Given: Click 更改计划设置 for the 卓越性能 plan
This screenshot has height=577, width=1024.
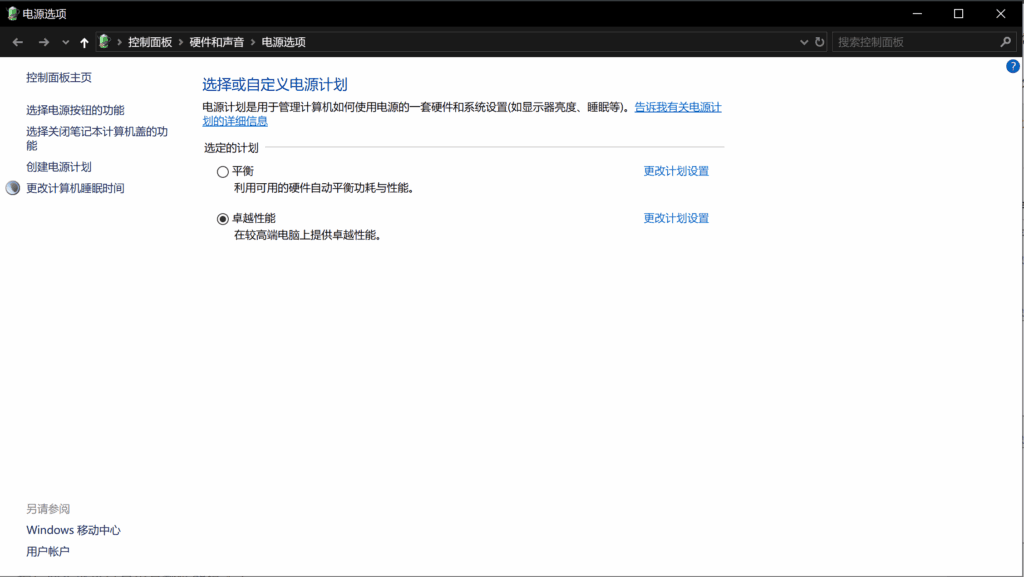Looking at the screenshot, I should click(676, 218).
